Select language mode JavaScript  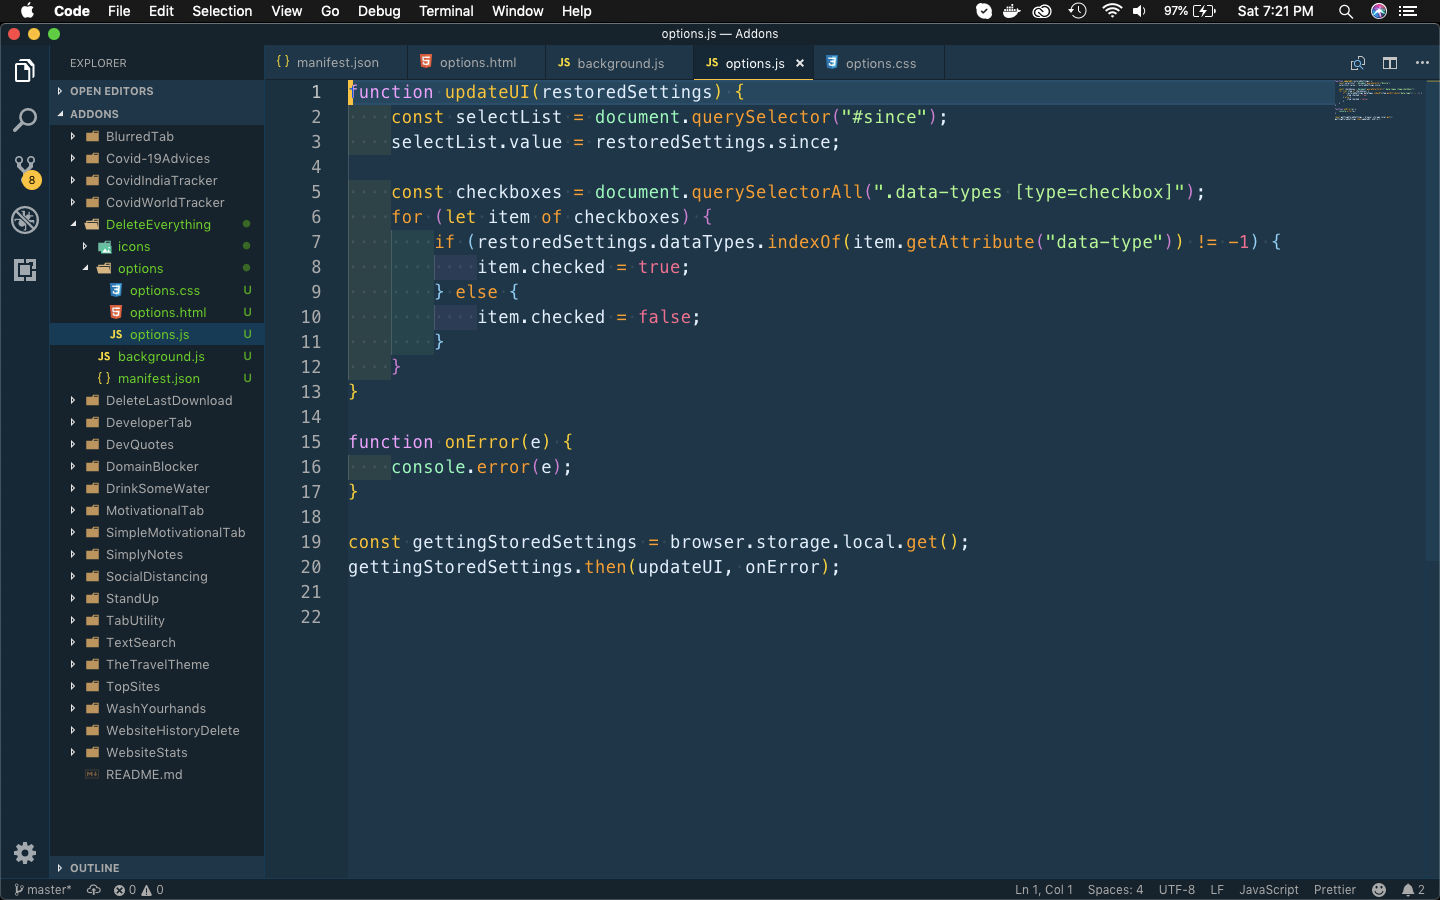1269,890
